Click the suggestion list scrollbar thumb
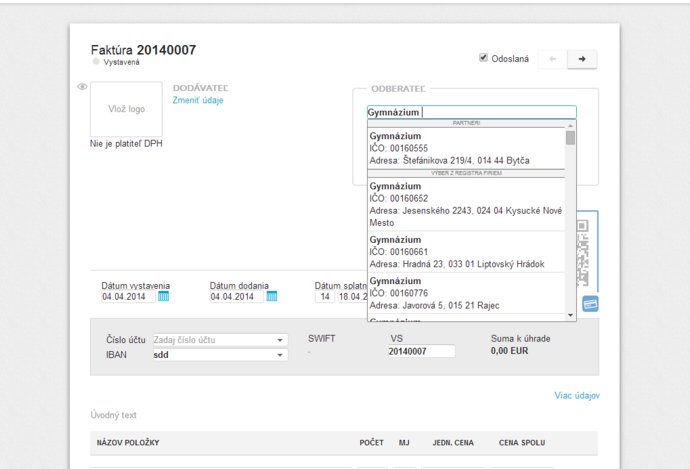 [x=570, y=138]
